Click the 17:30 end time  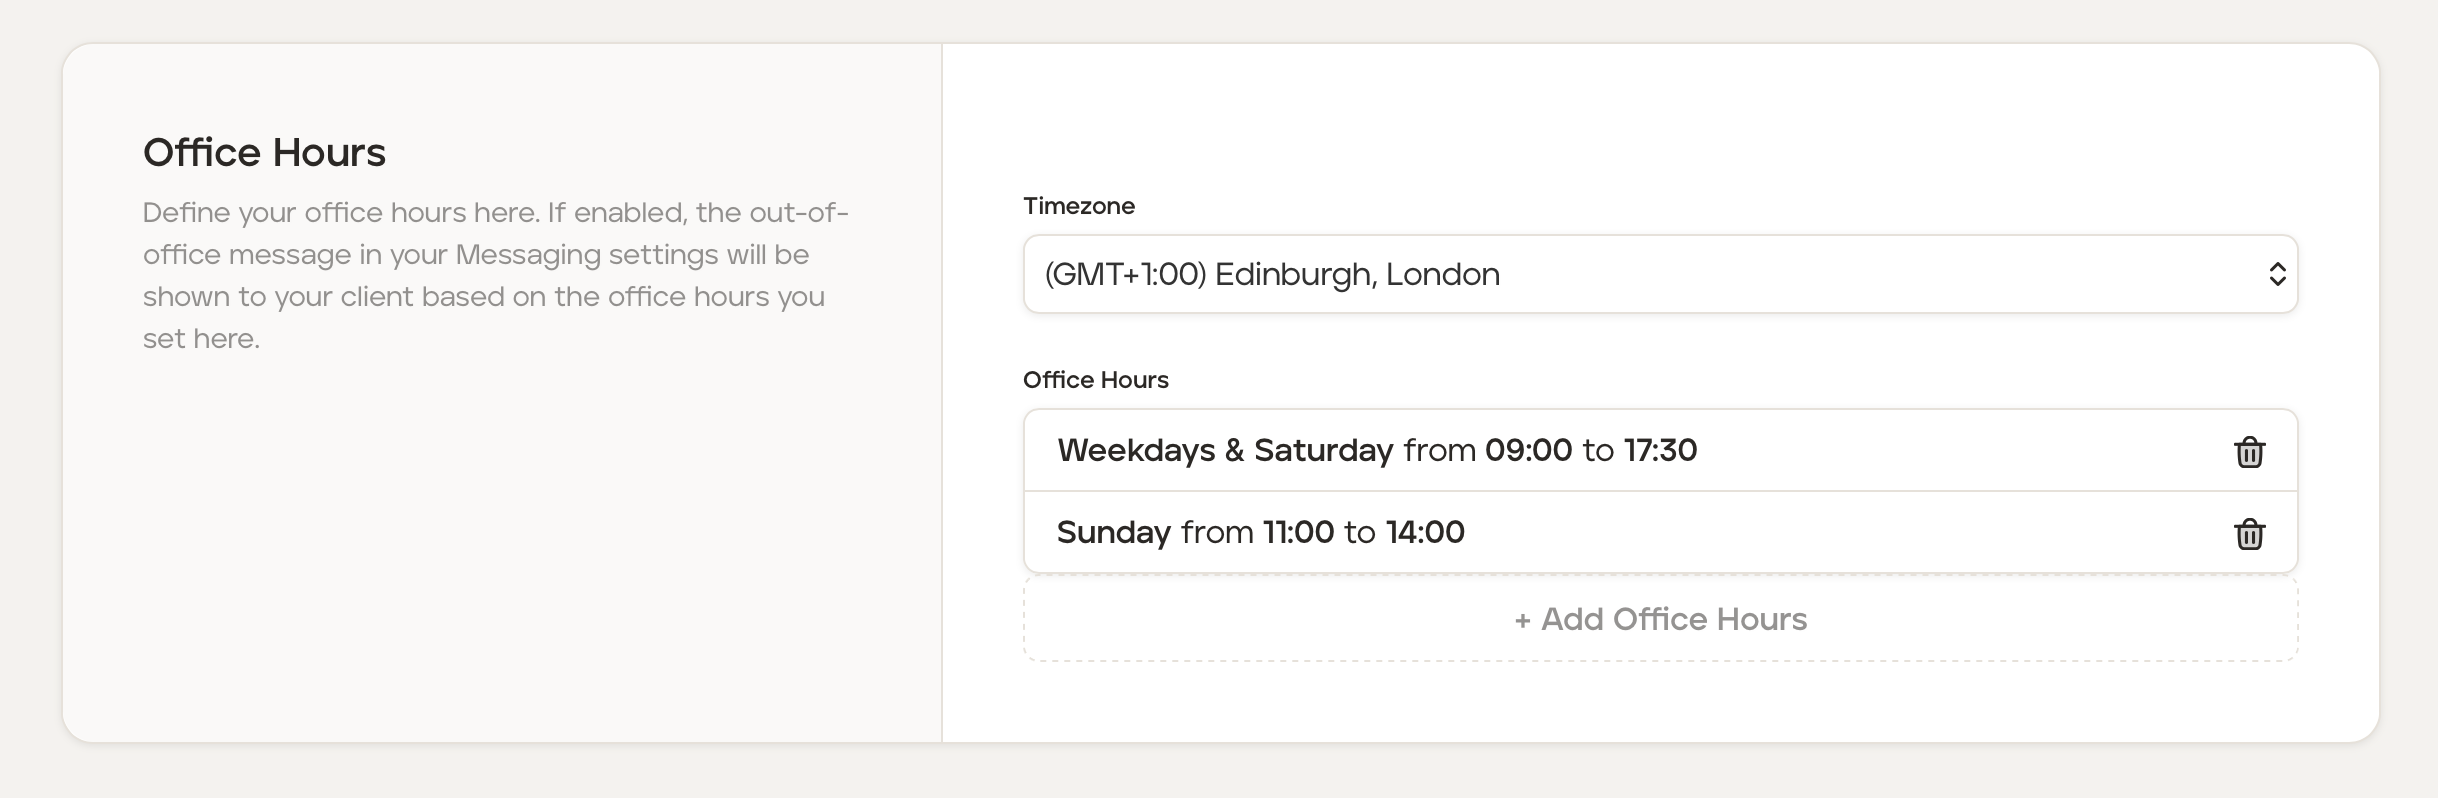click(x=1660, y=450)
